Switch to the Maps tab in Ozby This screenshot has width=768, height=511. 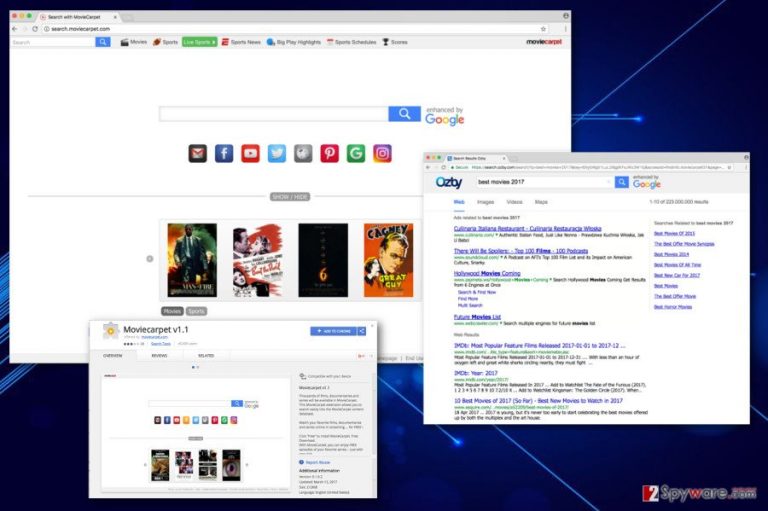click(541, 202)
